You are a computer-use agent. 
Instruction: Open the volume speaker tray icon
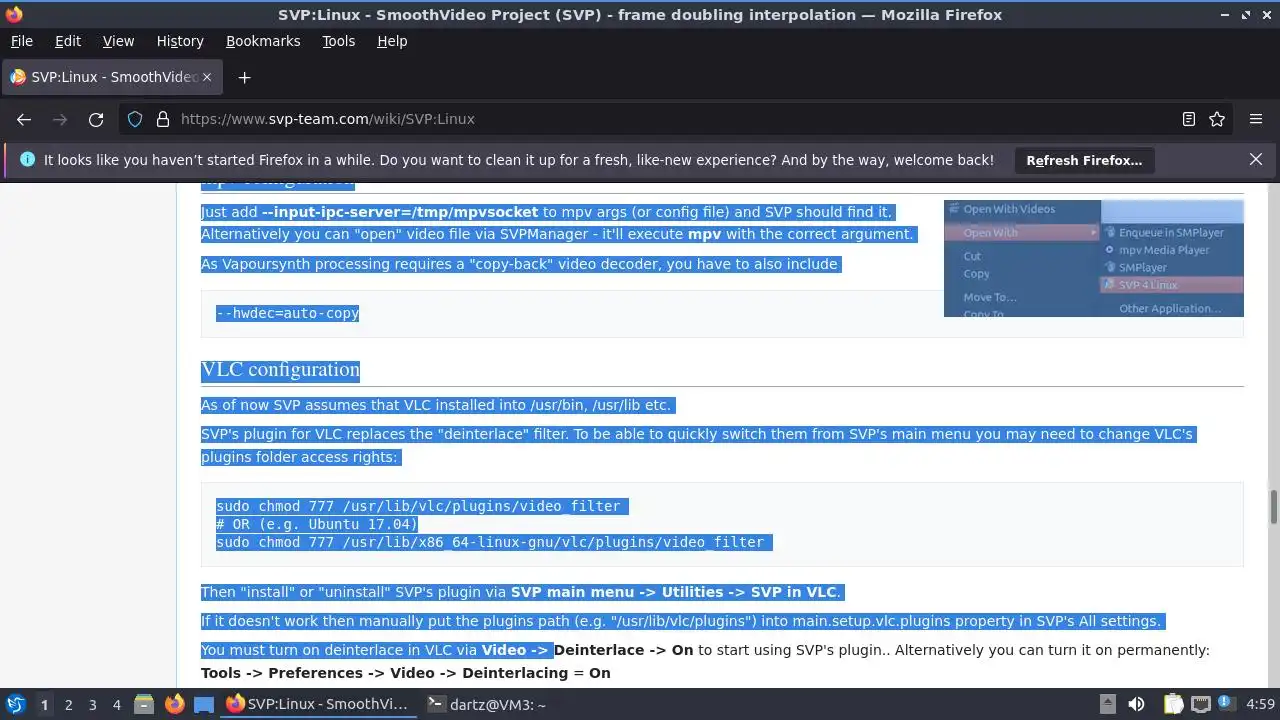1137,704
